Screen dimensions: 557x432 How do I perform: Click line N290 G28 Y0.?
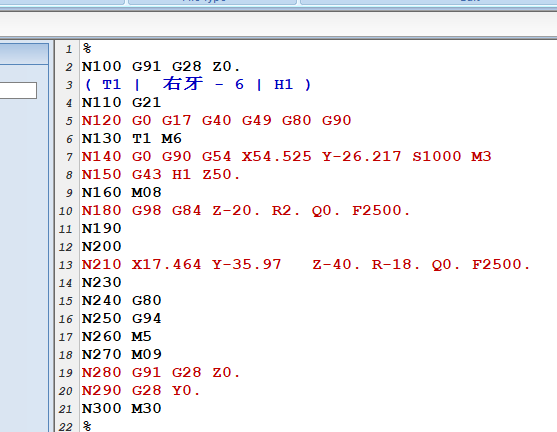pos(141,391)
